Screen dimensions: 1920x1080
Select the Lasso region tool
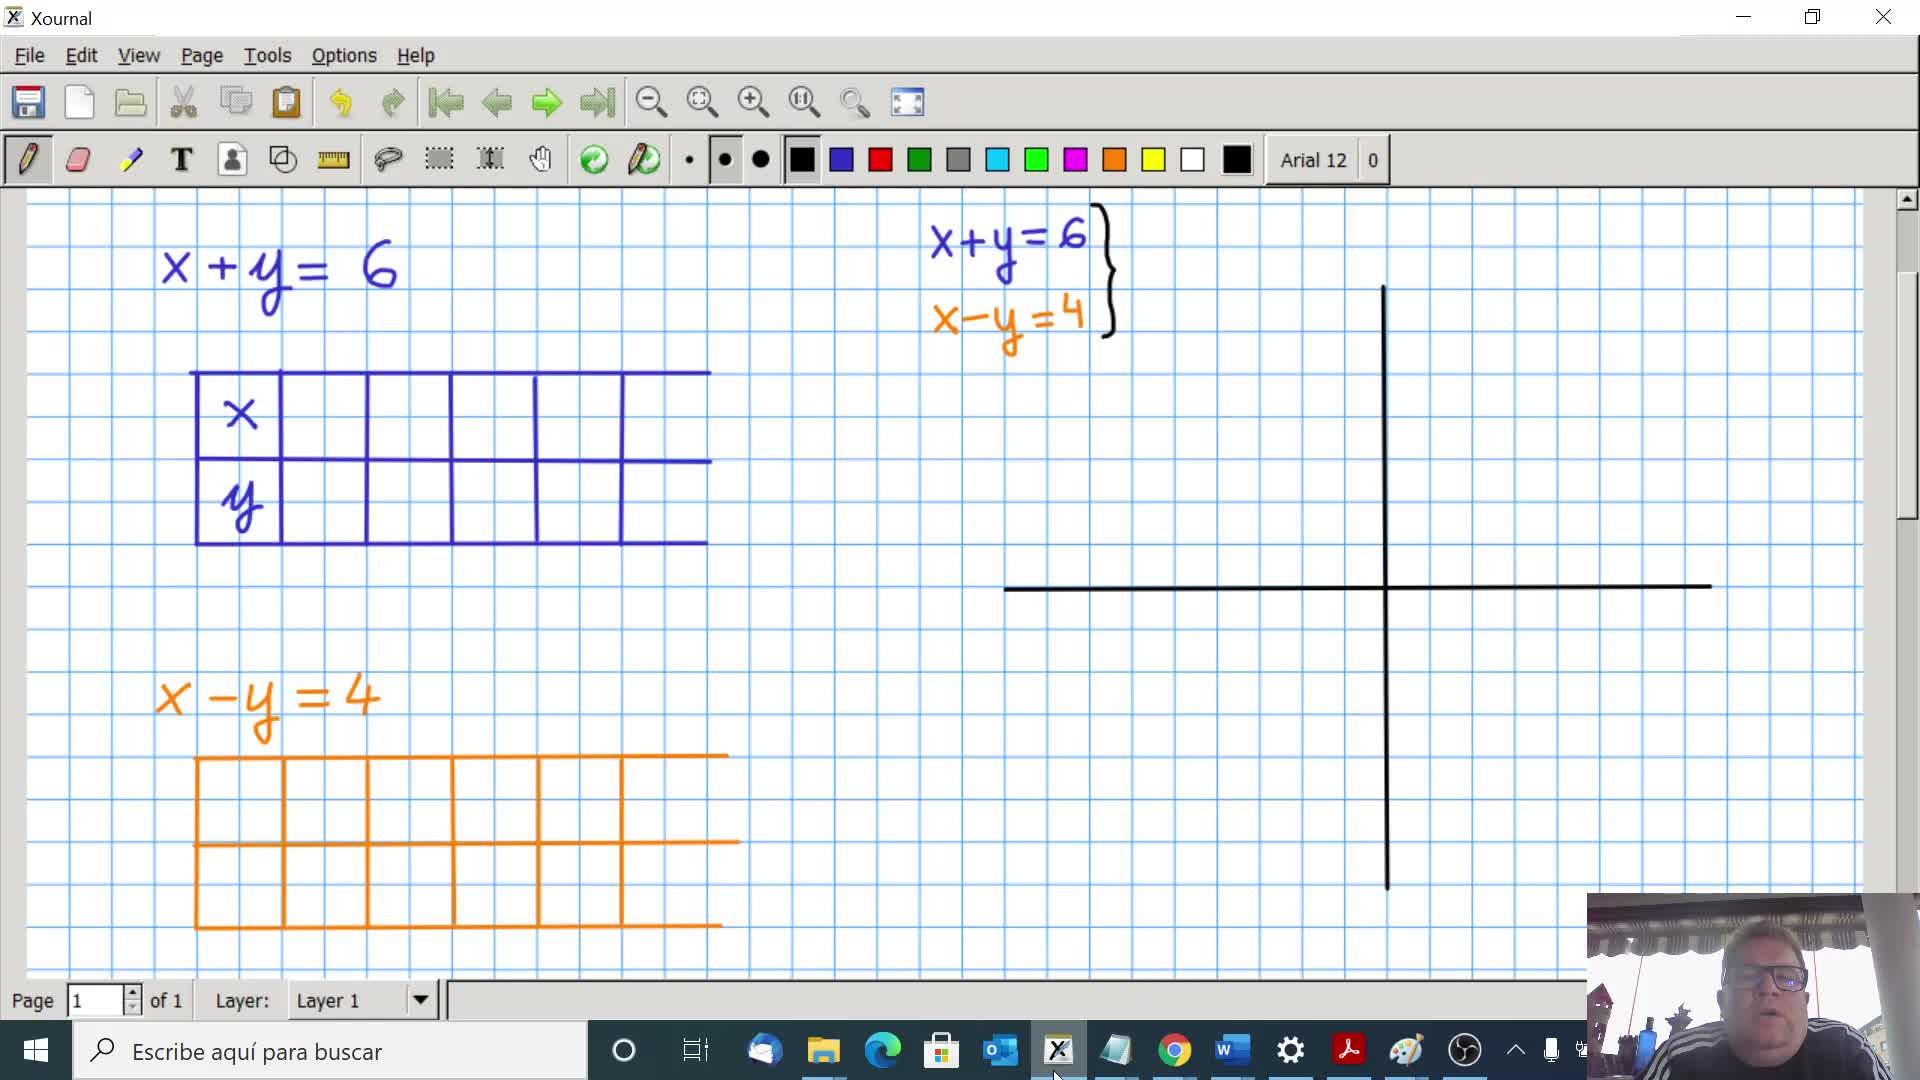(388, 160)
